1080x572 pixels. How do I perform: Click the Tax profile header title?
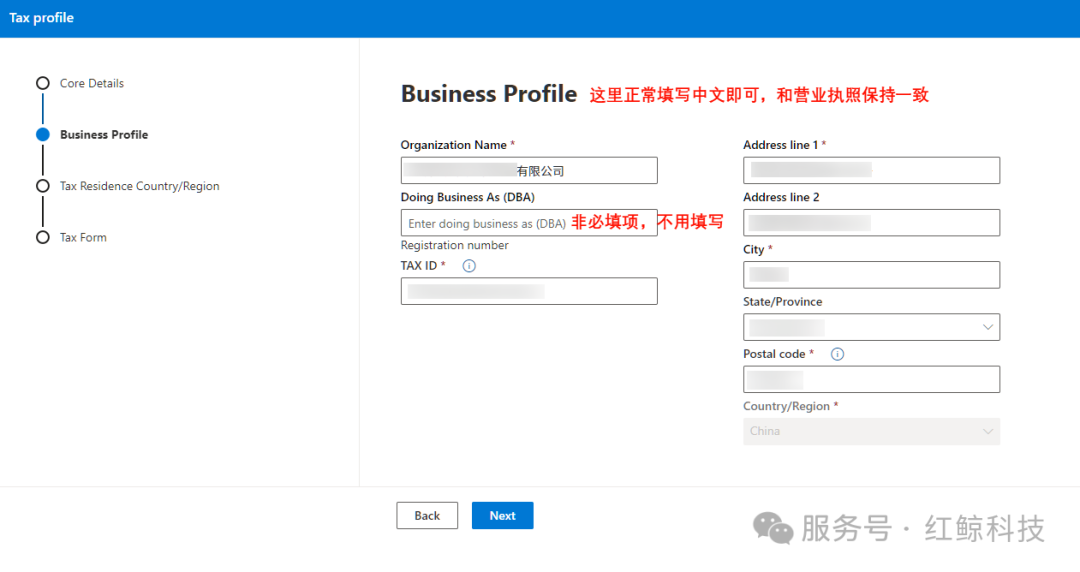click(x=41, y=18)
